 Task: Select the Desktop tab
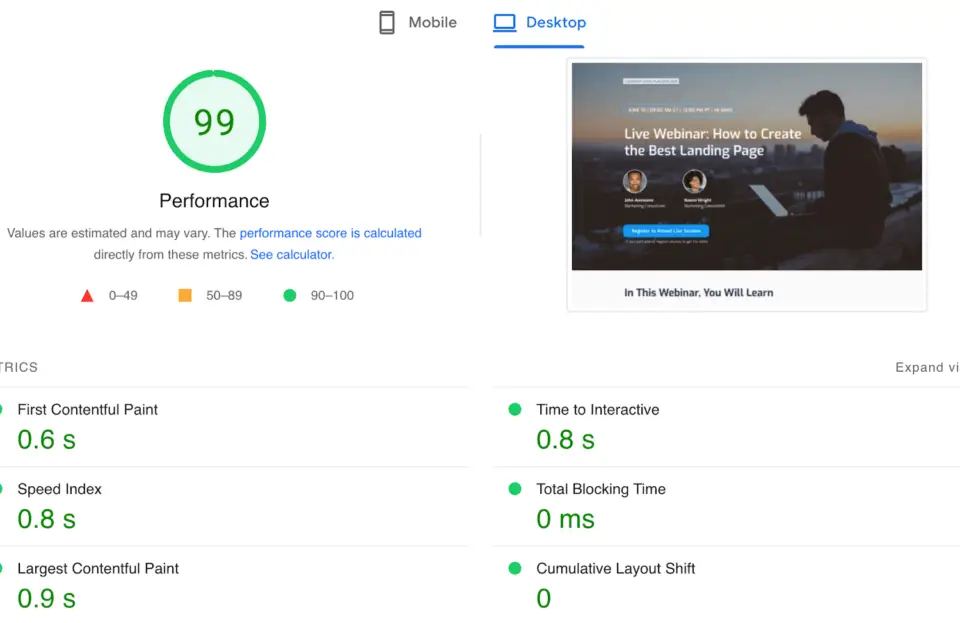pos(539,23)
